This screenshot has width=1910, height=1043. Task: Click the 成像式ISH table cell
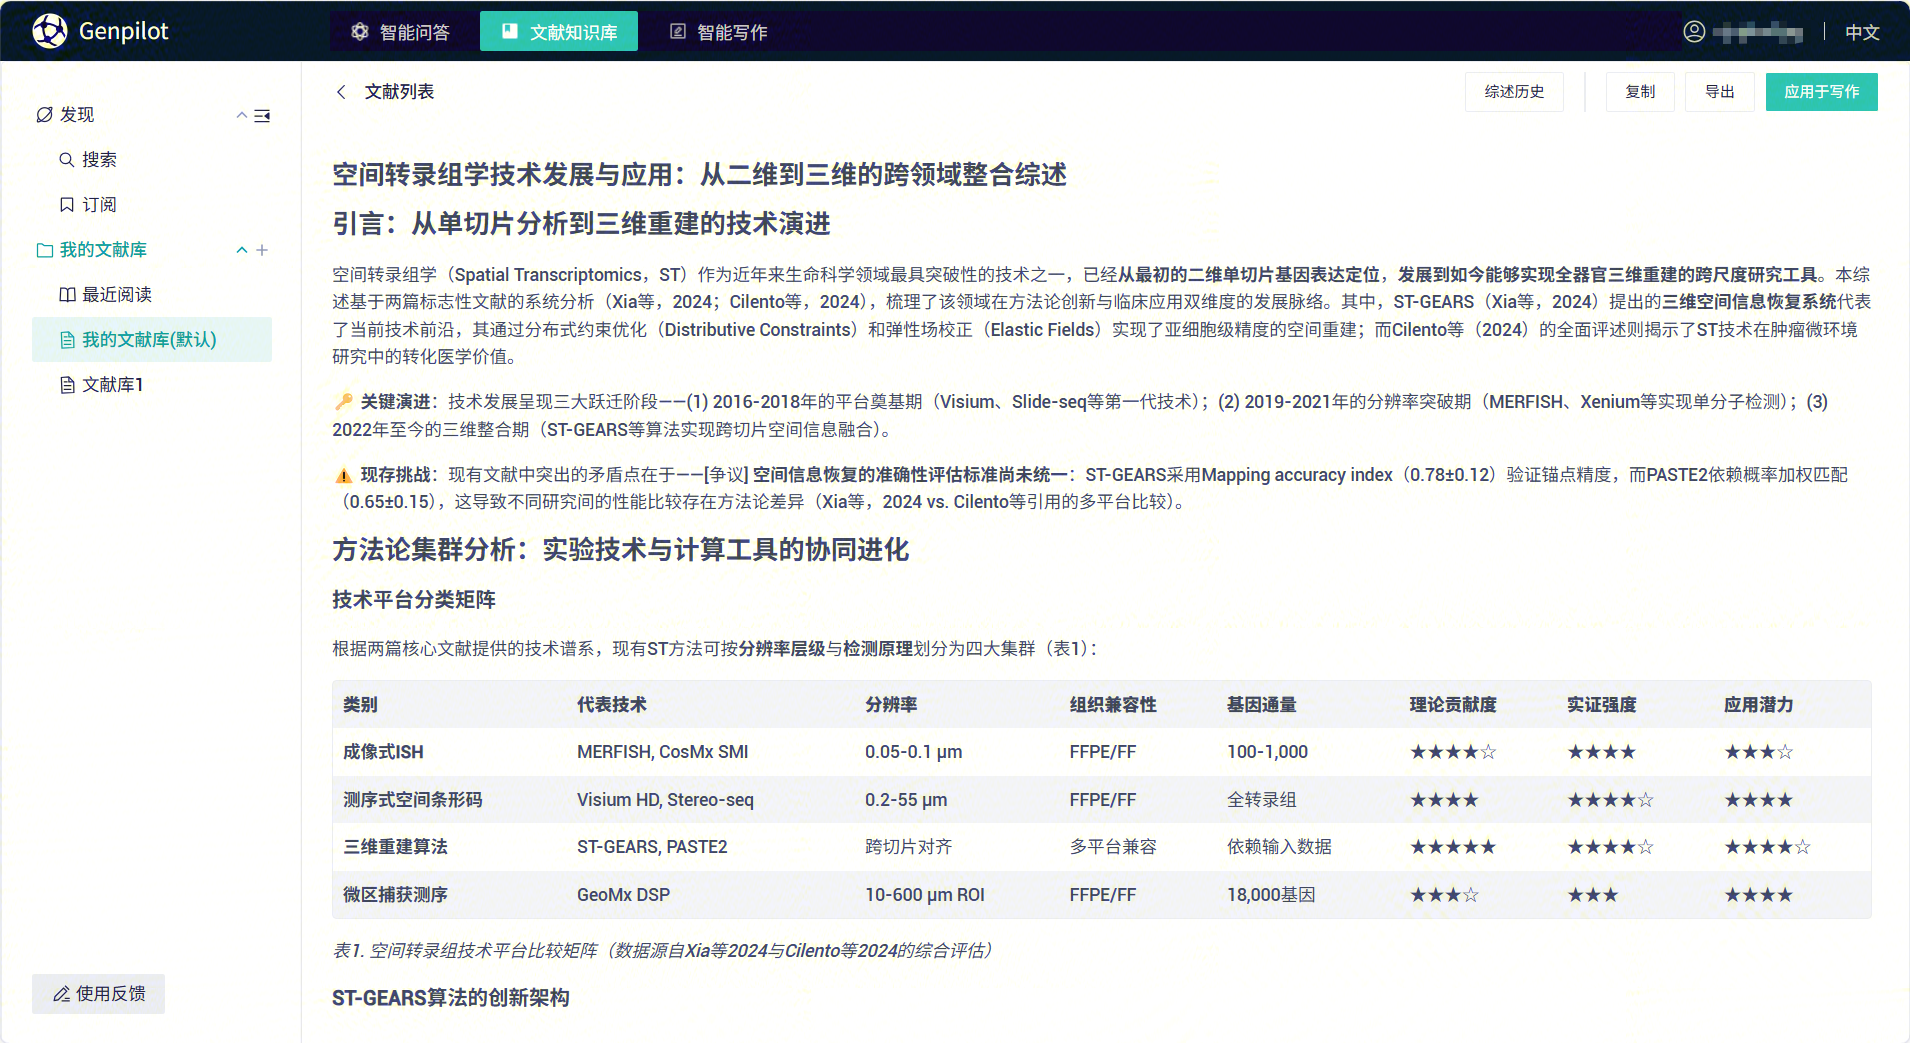point(383,752)
